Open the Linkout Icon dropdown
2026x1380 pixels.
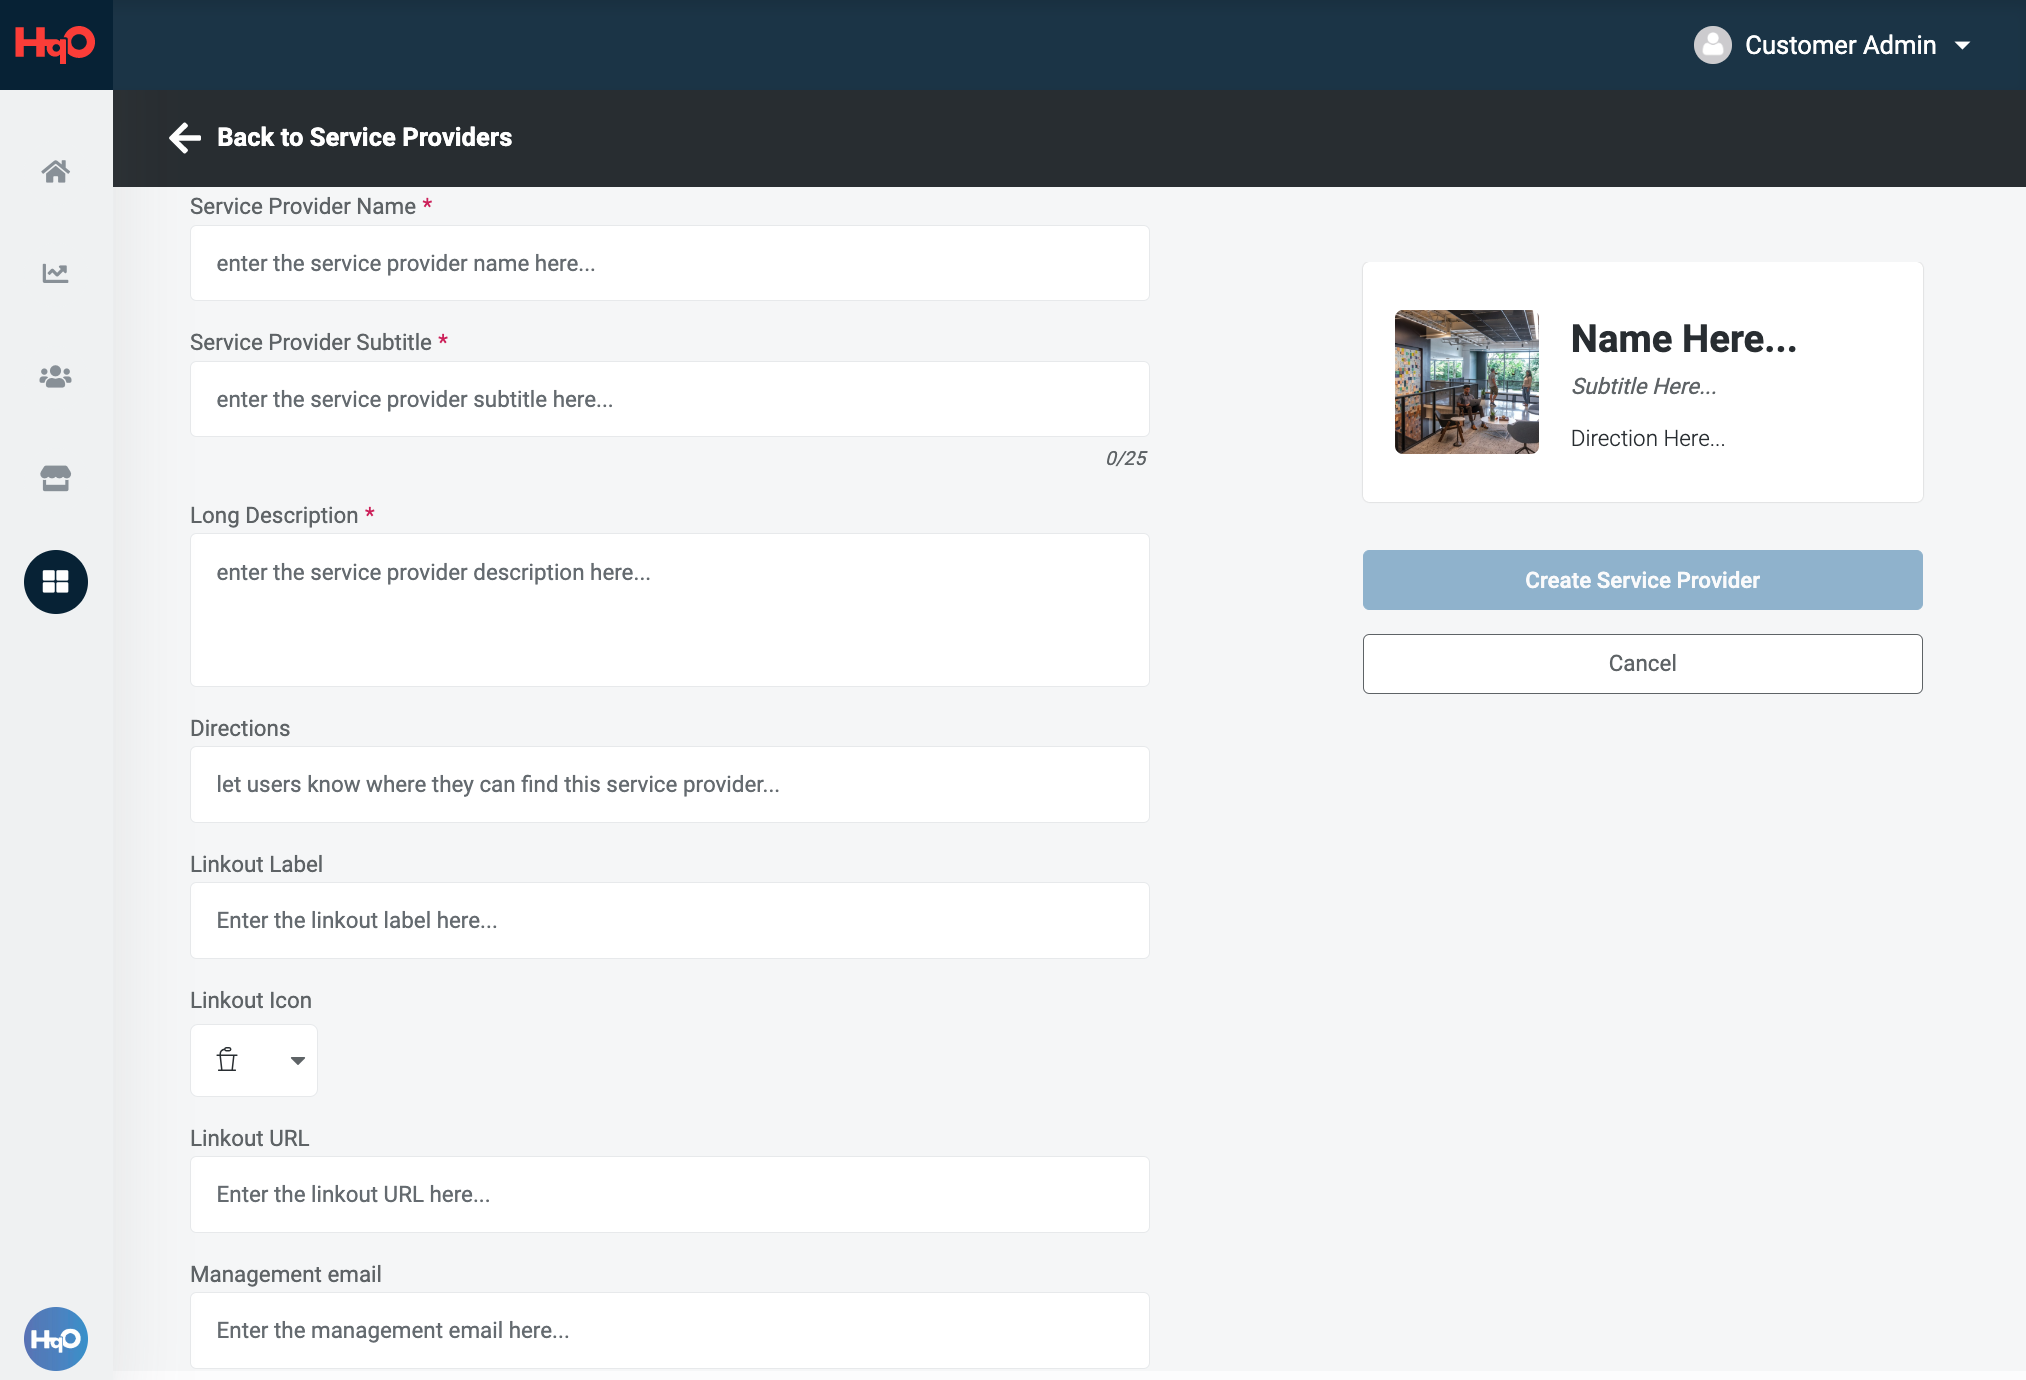click(254, 1060)
